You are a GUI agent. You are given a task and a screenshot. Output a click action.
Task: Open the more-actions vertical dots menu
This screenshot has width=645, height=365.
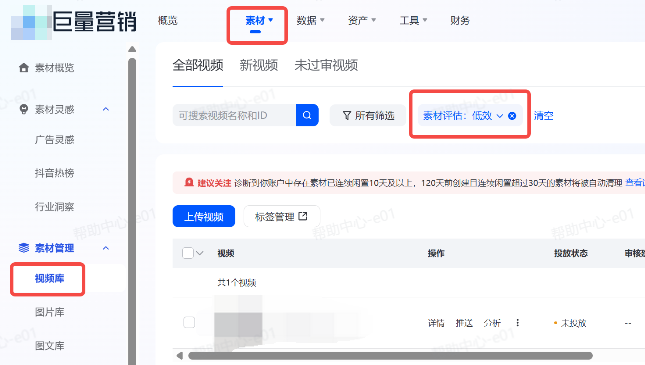(x=517, y=323)
